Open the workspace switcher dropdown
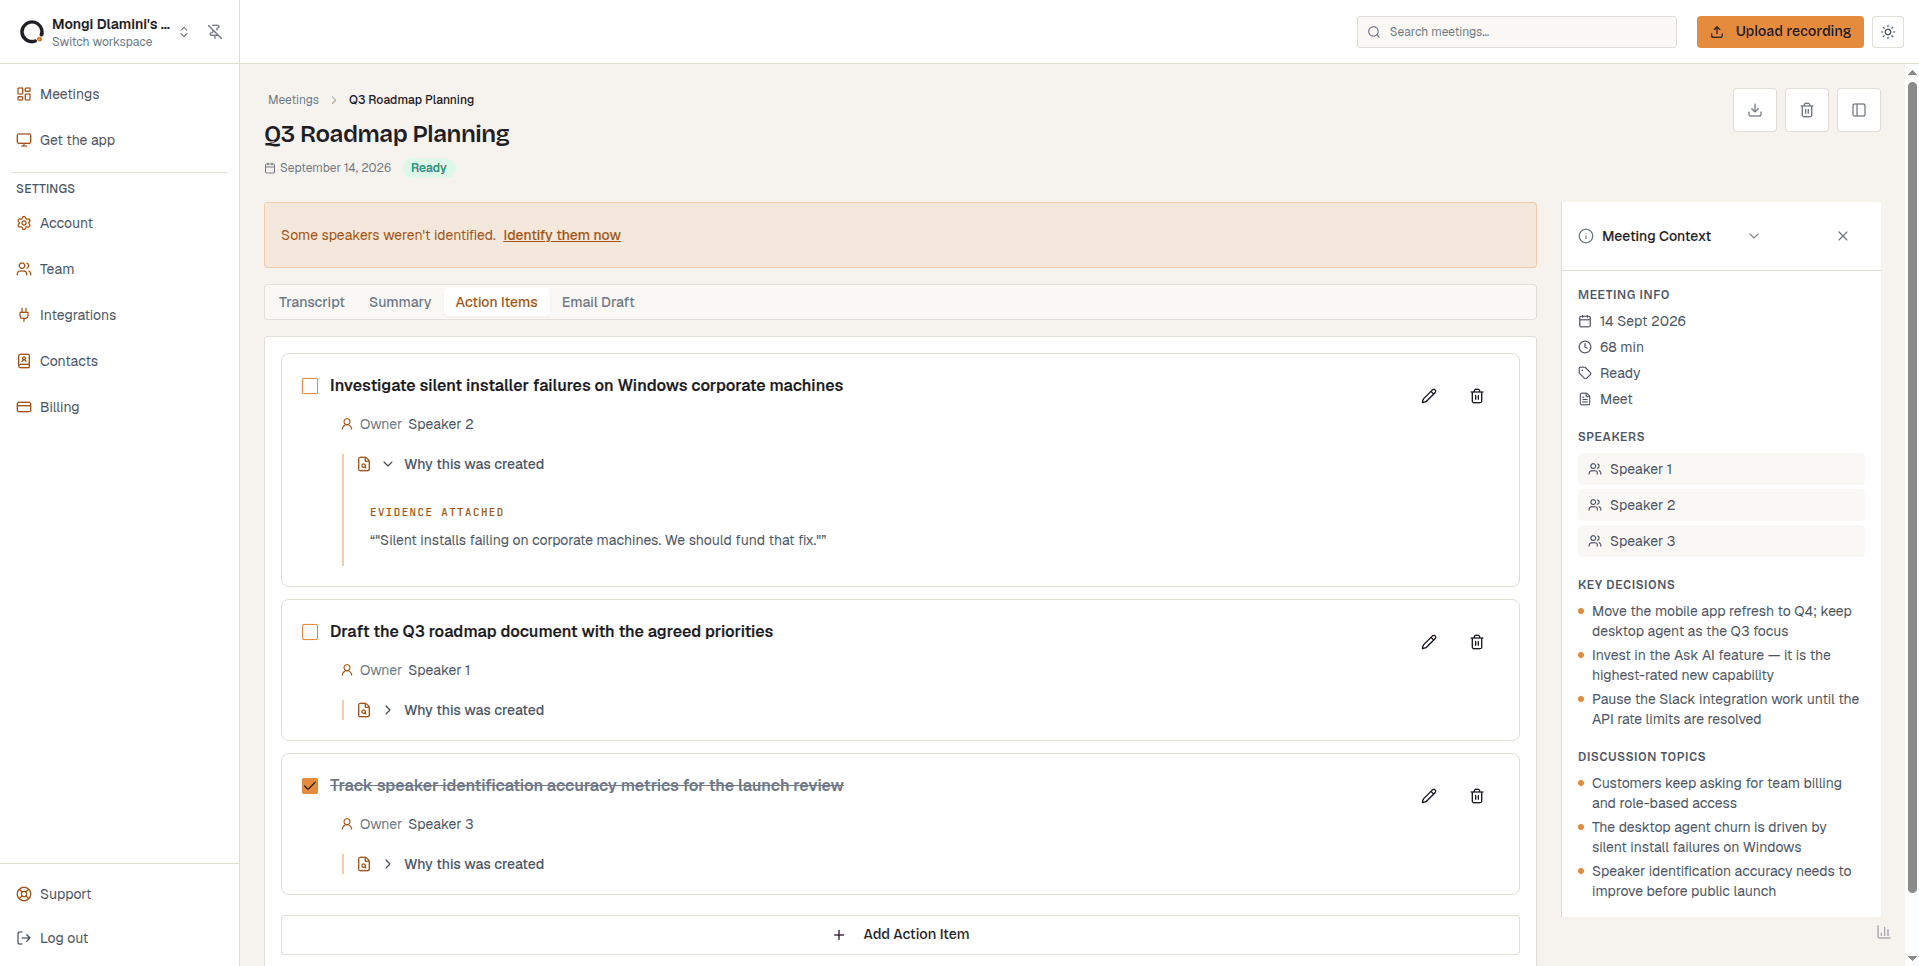Viewport: 1919px width, 966px height. (184, 32)
